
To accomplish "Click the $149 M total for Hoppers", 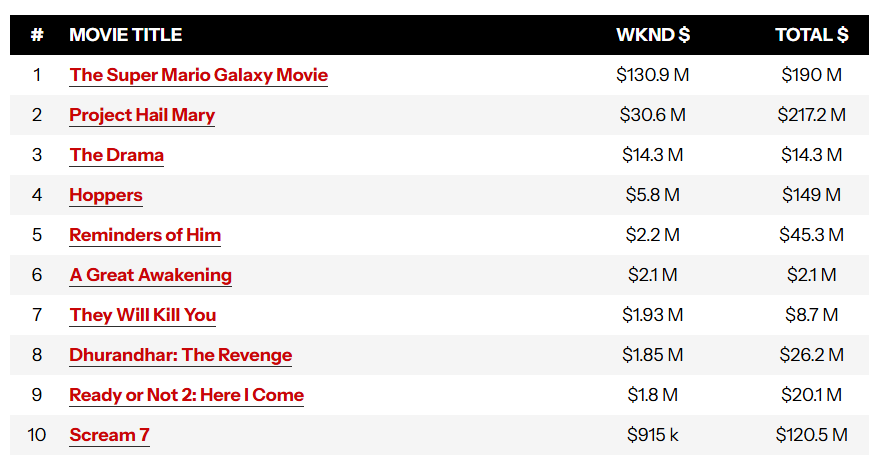I will [x=811, y=195].
